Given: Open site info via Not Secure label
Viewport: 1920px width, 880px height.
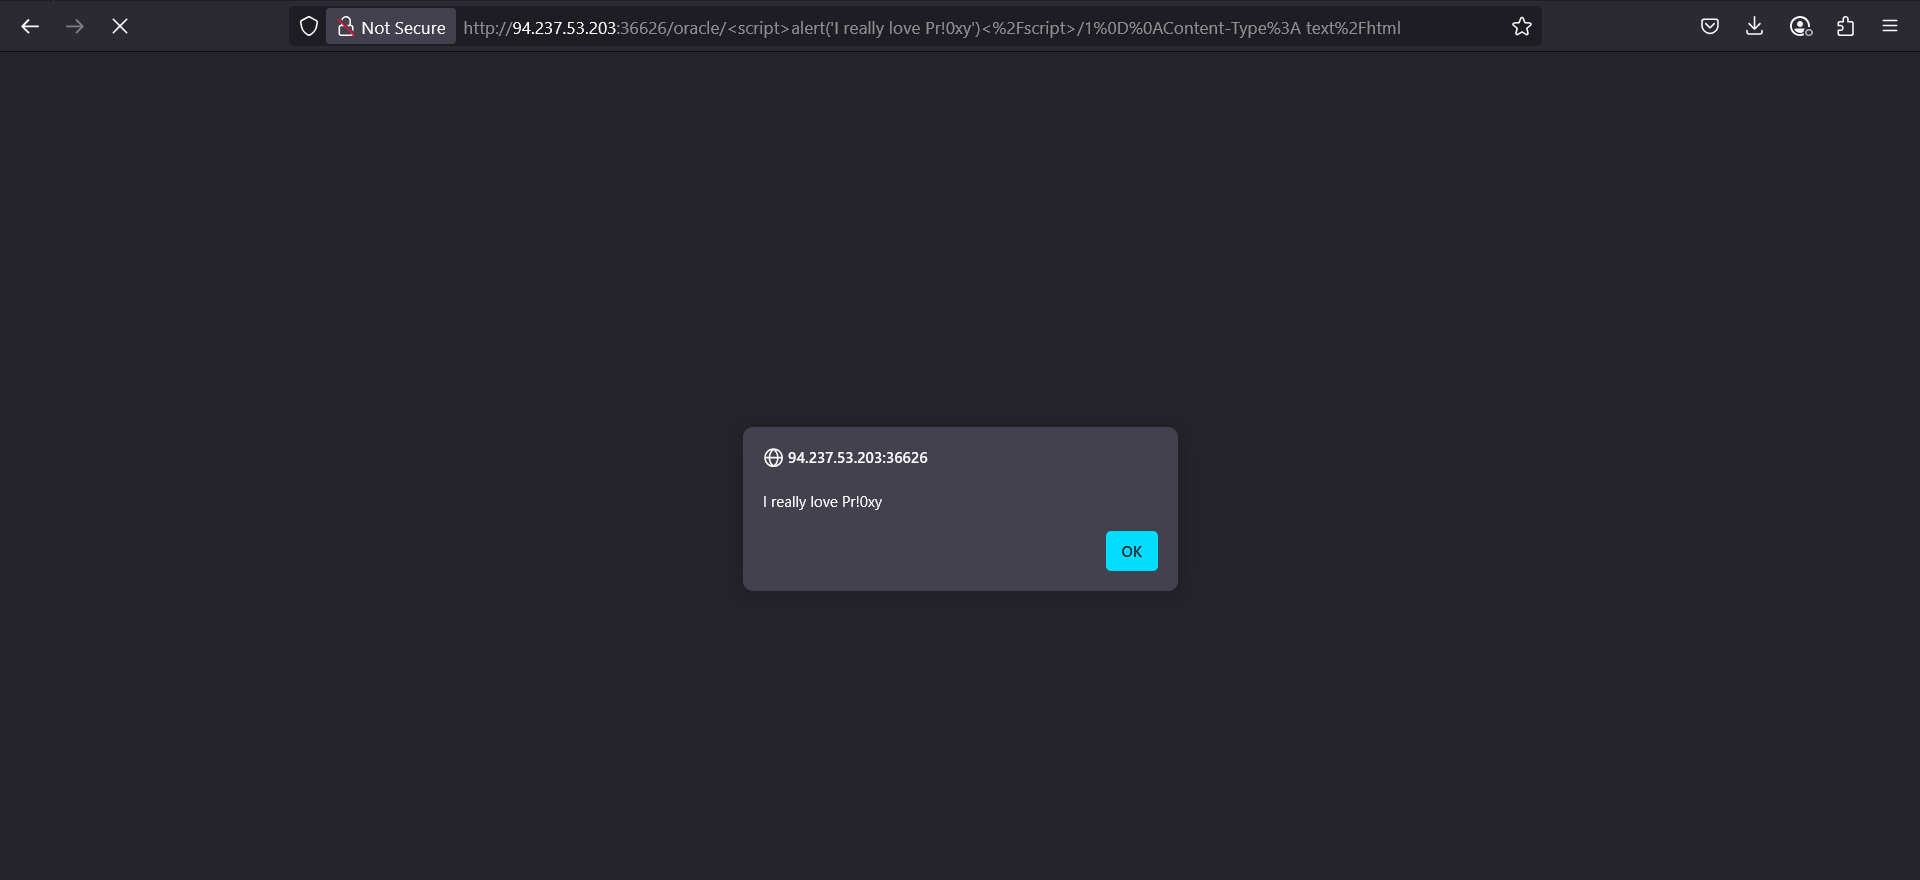Looking at the screenshot, I should (403, 28).
